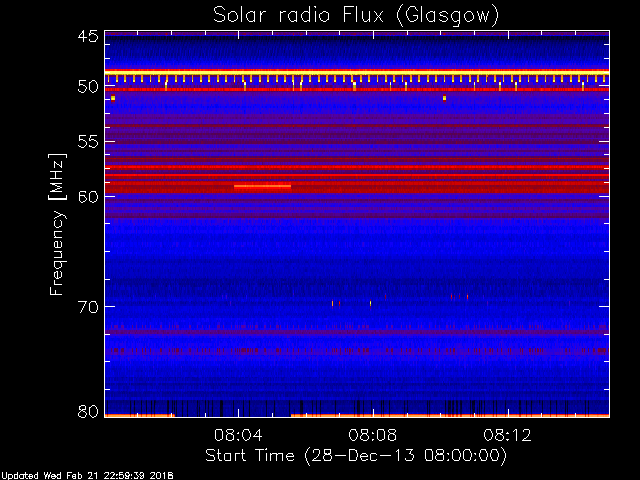Click the 55 MHz frequency tick label
640x480 pixels.
click(x=87, y=142)
